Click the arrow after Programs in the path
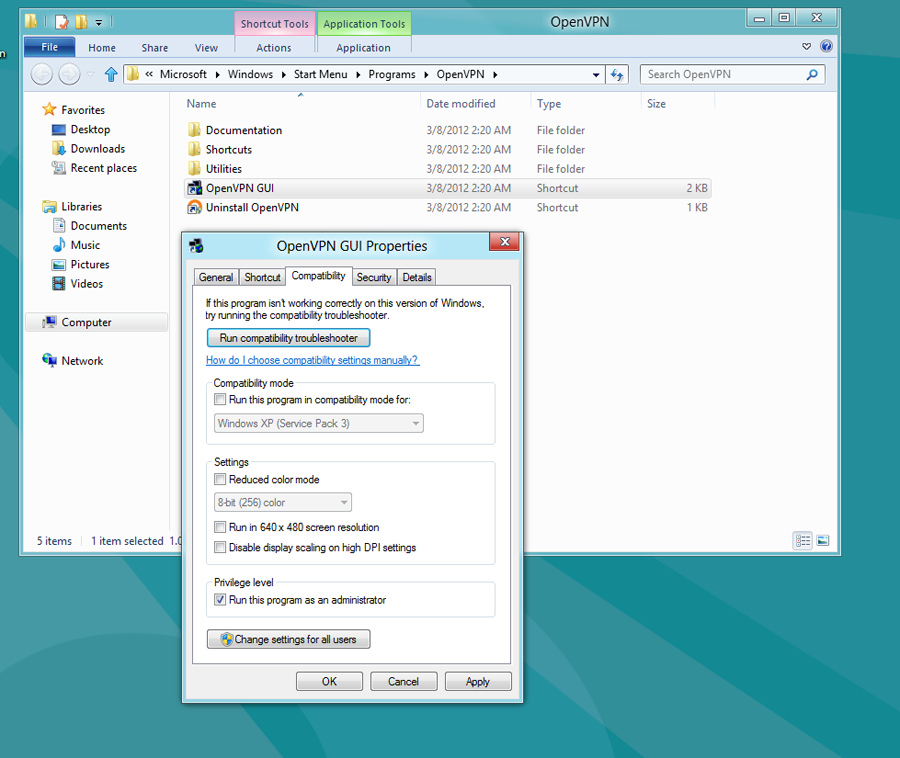 [x=426, y=75]
